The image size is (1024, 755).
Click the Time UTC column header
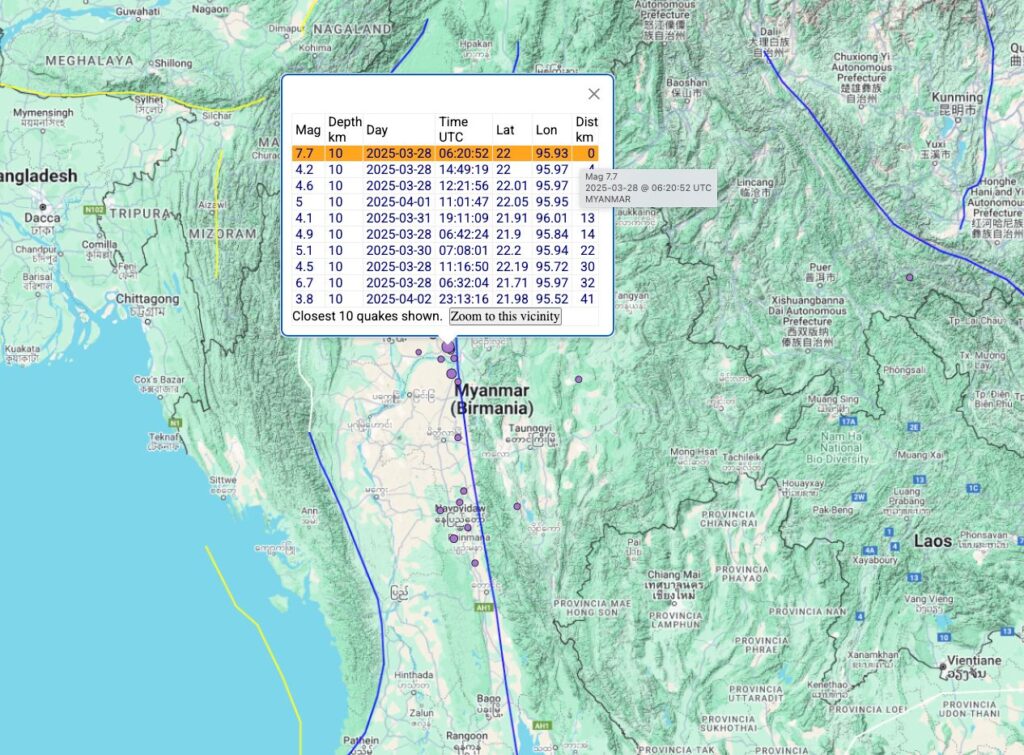(x=453, y=129)
